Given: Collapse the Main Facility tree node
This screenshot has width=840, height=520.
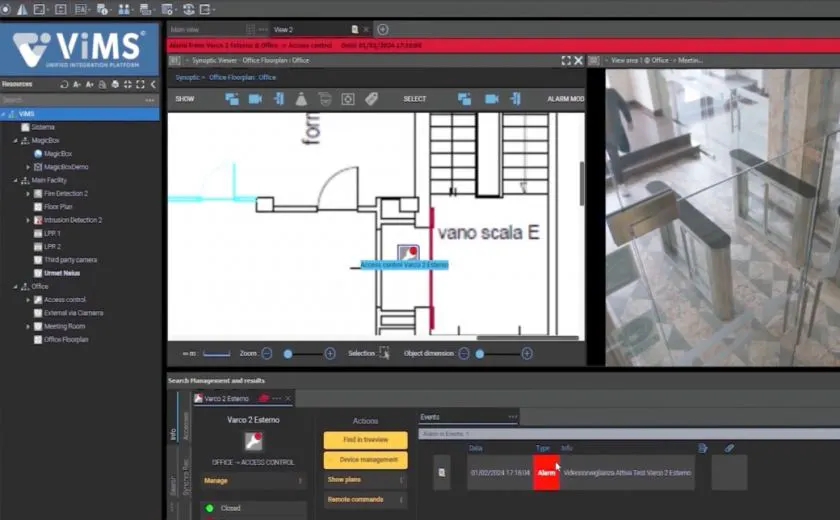Looking at the screenshot, I should click(x=16, y=180).
